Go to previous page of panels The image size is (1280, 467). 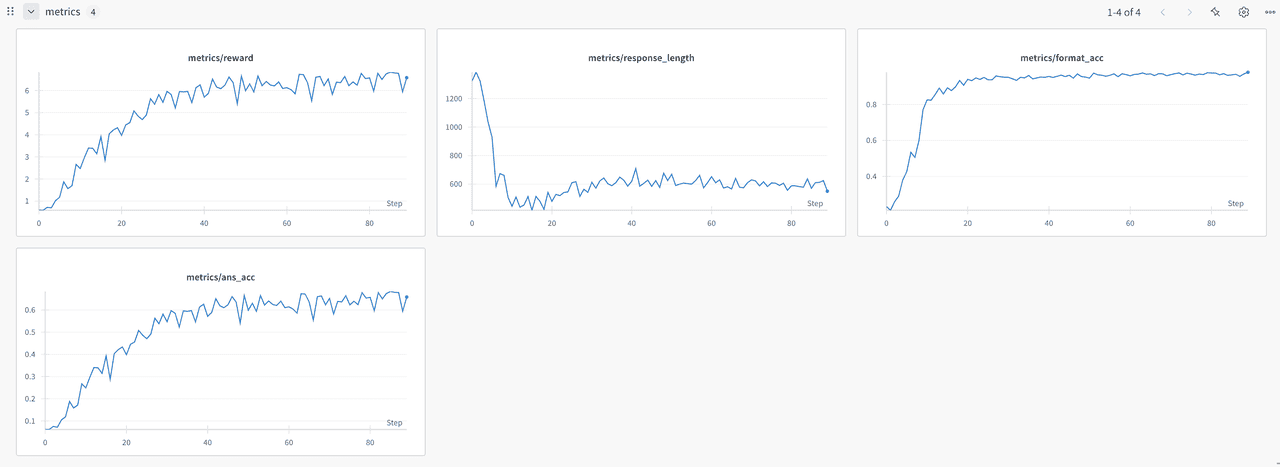pyautogui.click(x=1162, y=12)
